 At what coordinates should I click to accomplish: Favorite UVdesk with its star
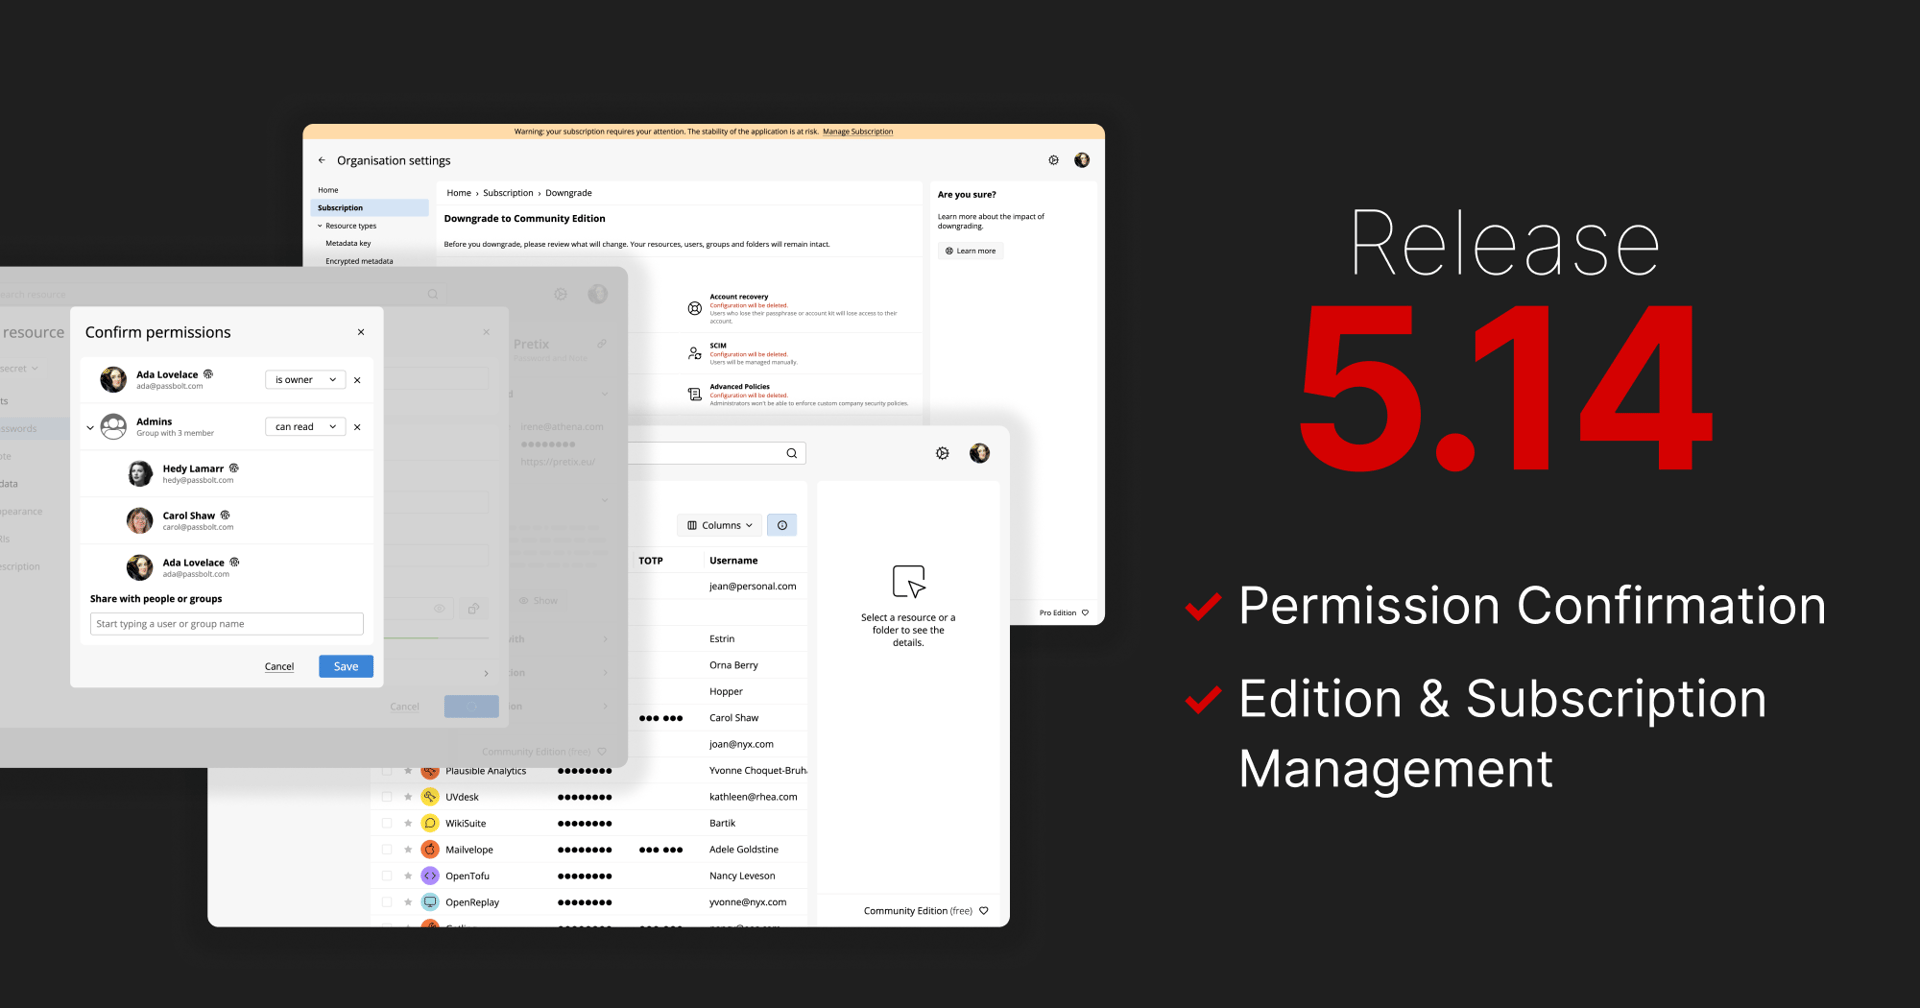pyautogui.click(x=408, y=797)
